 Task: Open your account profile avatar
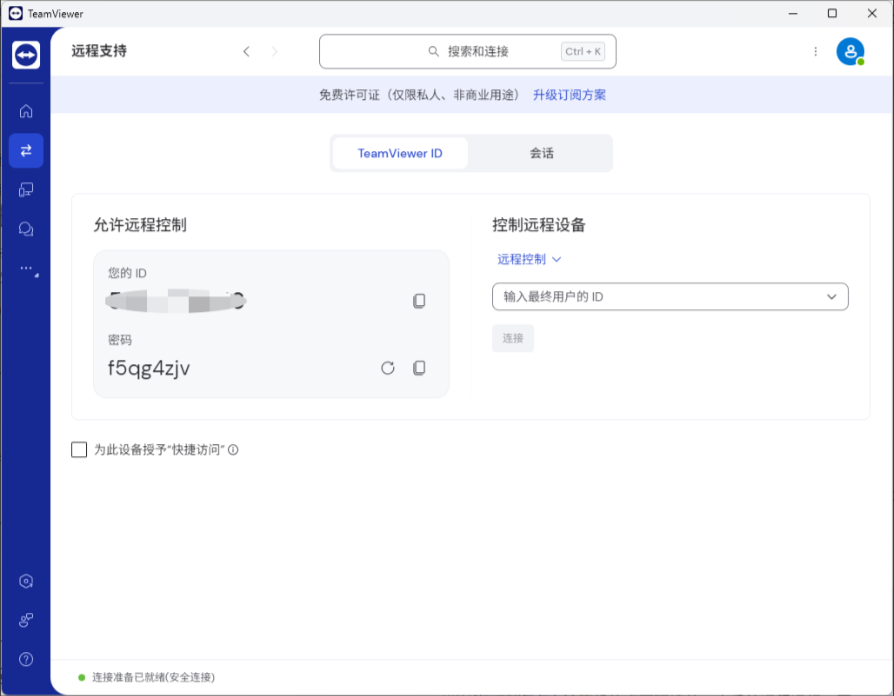[849, 50]
